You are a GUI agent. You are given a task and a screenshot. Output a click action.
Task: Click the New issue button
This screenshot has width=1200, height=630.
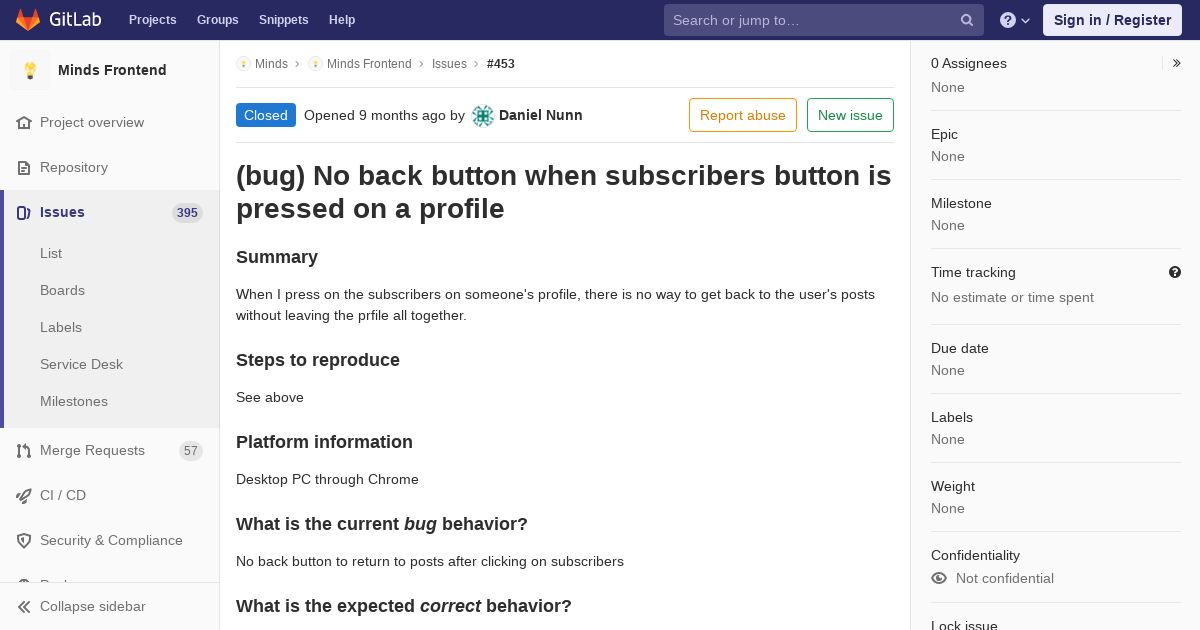click(x=850, y=115)
